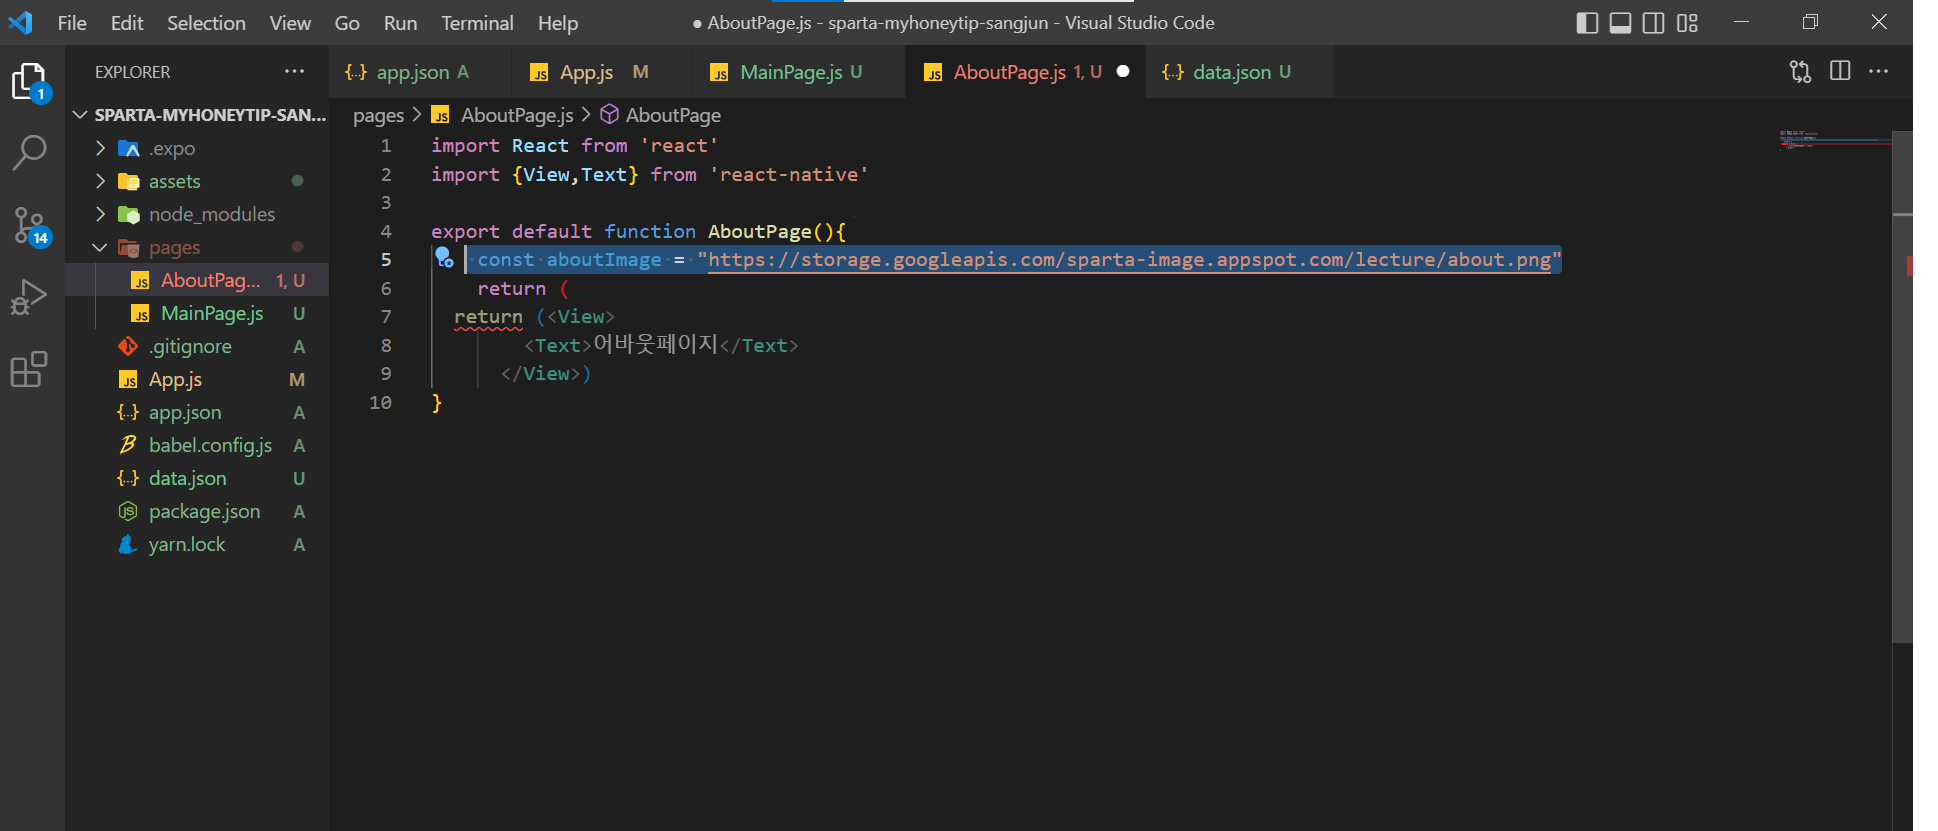Toggle primary side bar visibility
Image resolution: width=1938 pixels, height=831 pixels.
(1587, 22)
